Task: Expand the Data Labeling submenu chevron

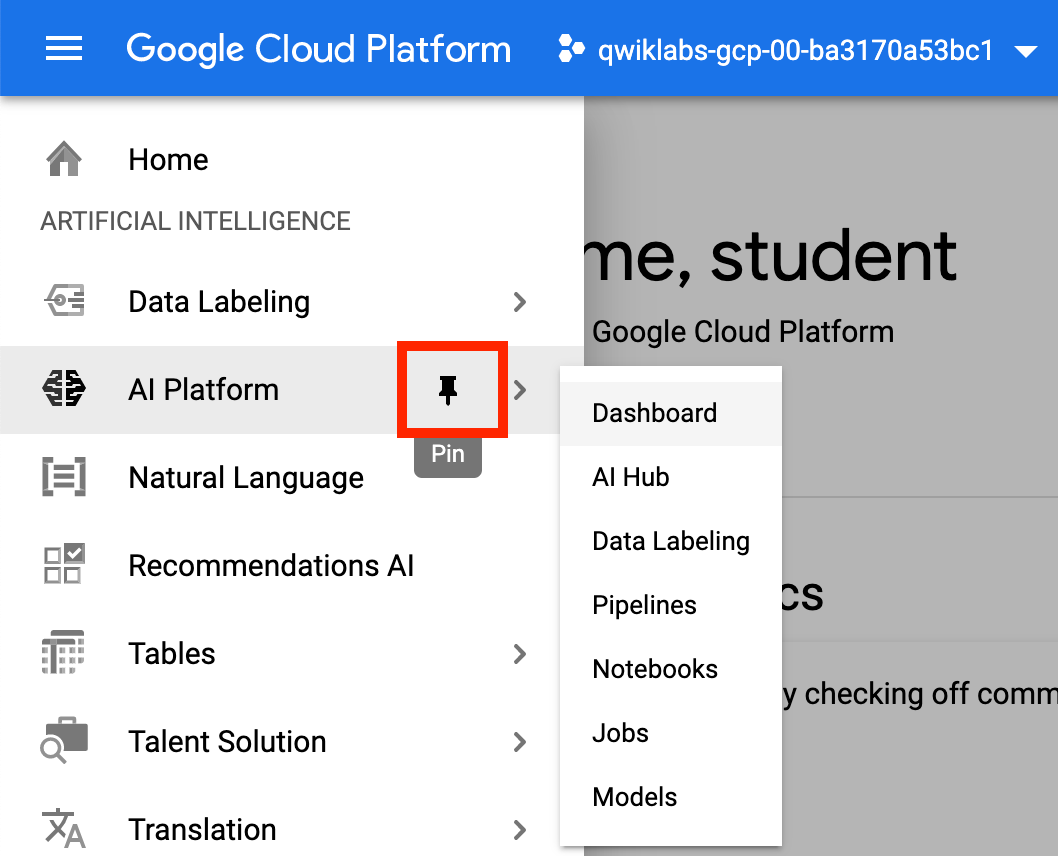Action: click(519, 302)
